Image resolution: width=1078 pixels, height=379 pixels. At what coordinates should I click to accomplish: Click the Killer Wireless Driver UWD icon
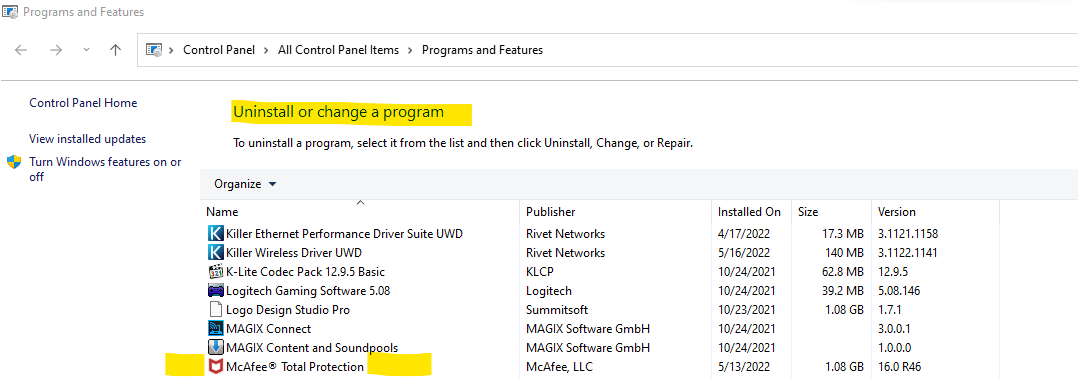[215, 252]
